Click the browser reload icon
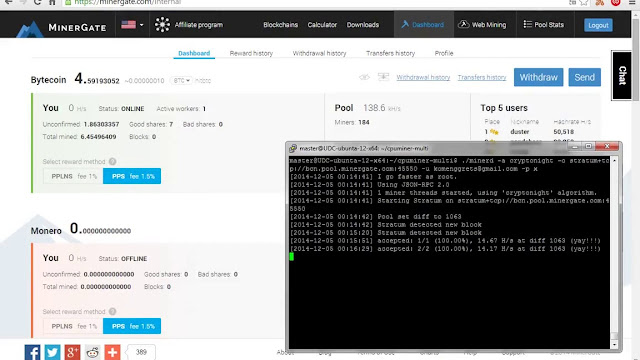This screenshot has width=640, height=360. click(x=37, y=2)
